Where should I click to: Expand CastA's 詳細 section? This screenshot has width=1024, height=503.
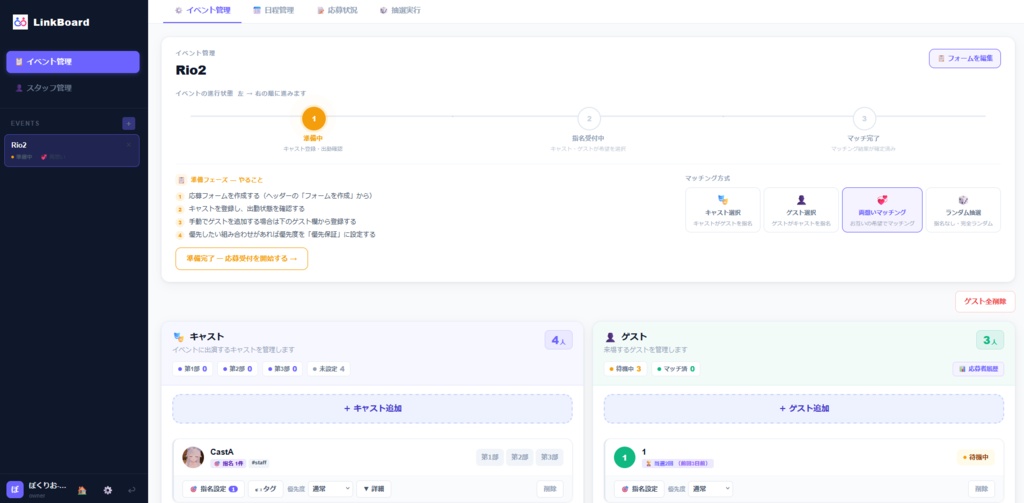click(374, 489)
